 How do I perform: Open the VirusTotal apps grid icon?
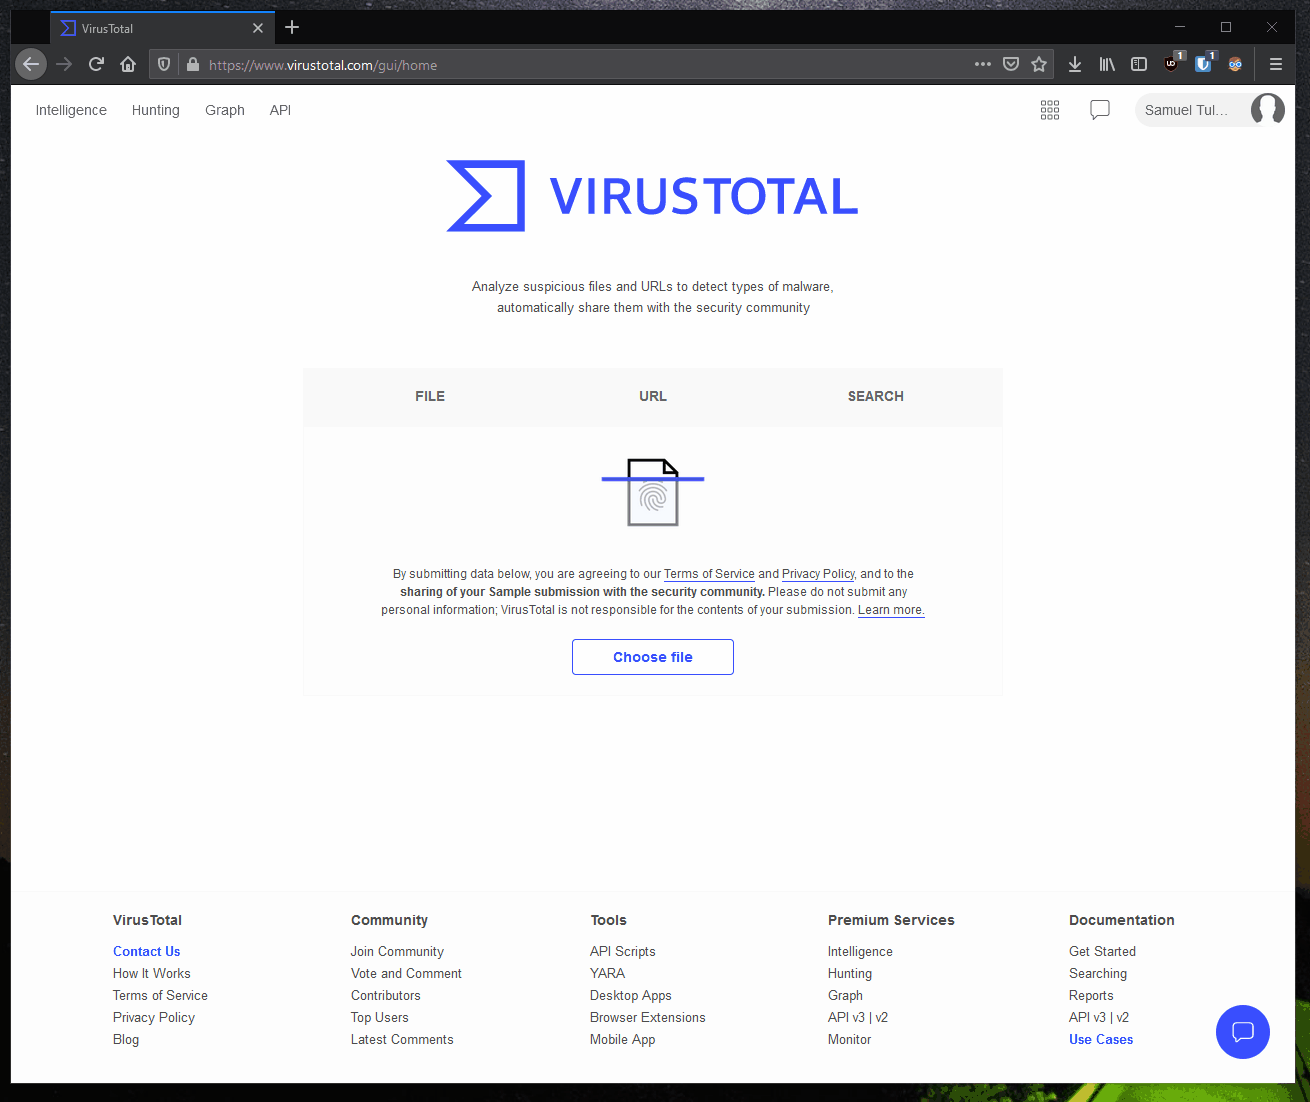tap(1049, 110)
